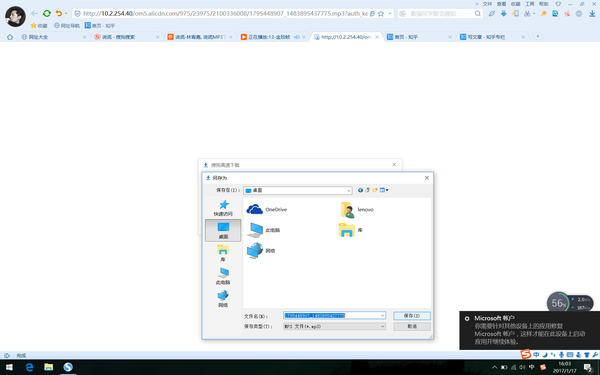Click the quick access star in sidebar
This screenshot has width=600, height=375.
(x=223, y=205)
